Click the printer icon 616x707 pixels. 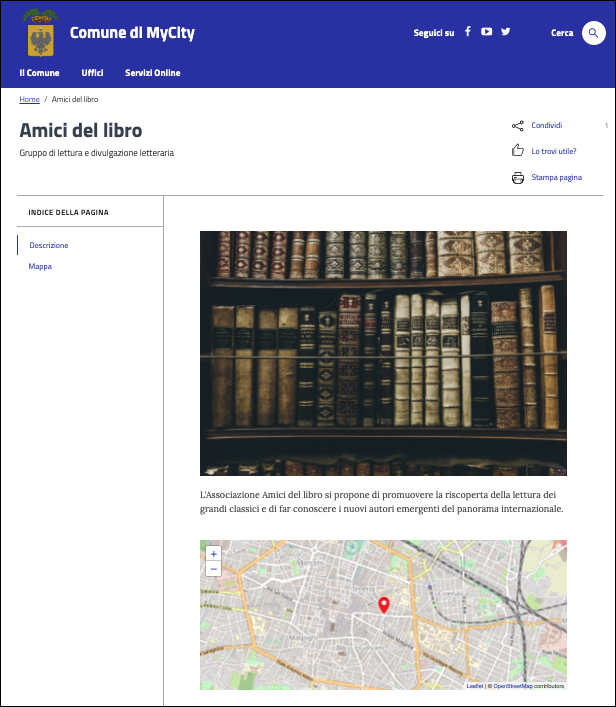(517, 178)
